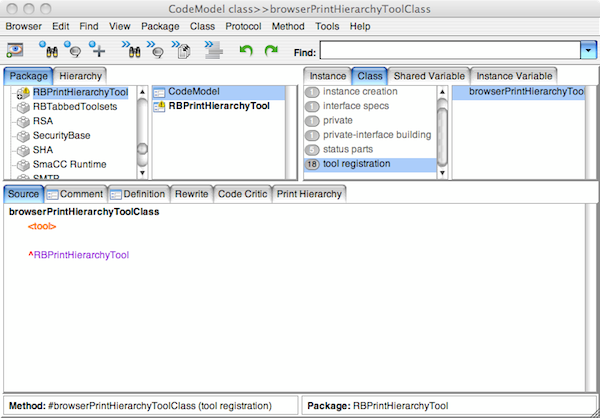Viewport: 600px width, 418px height.
Task: Open the Class menu
Action: [x=202, y=26]
